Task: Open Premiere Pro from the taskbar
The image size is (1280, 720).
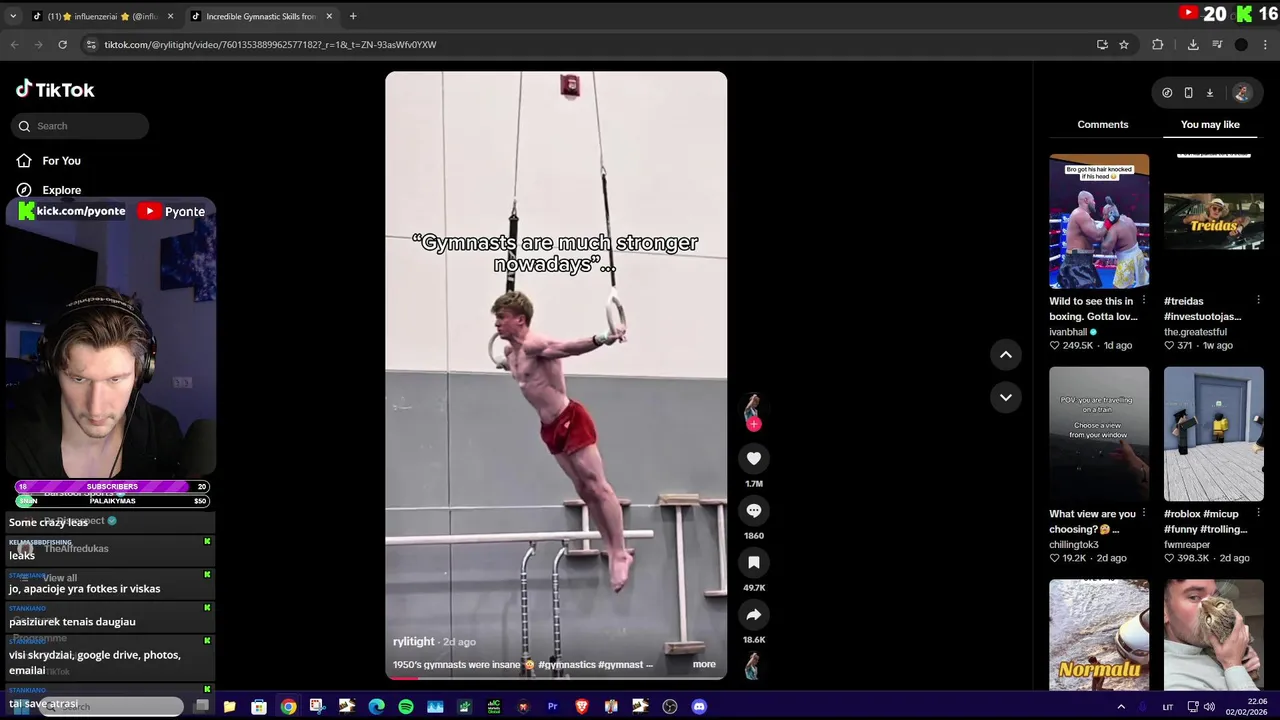Action: [x=552, y=706]
